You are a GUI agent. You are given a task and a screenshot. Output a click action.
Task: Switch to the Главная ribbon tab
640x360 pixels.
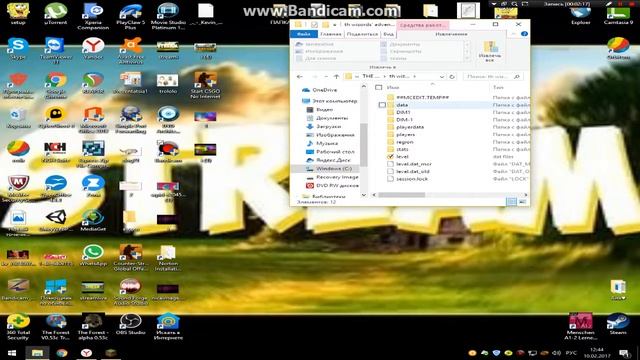(x=331, y=34)
